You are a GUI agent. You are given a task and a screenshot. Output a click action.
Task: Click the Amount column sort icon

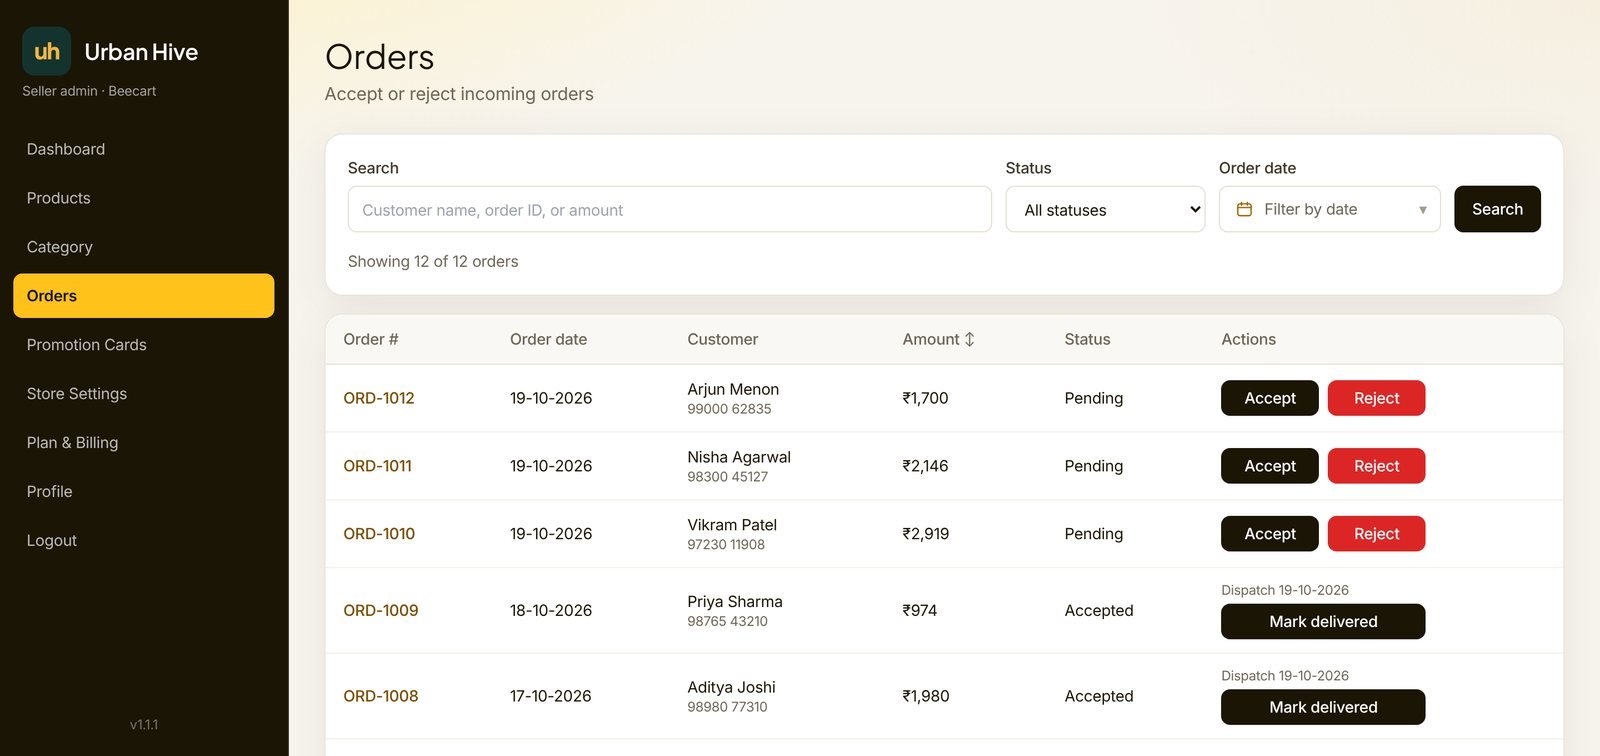969,339
